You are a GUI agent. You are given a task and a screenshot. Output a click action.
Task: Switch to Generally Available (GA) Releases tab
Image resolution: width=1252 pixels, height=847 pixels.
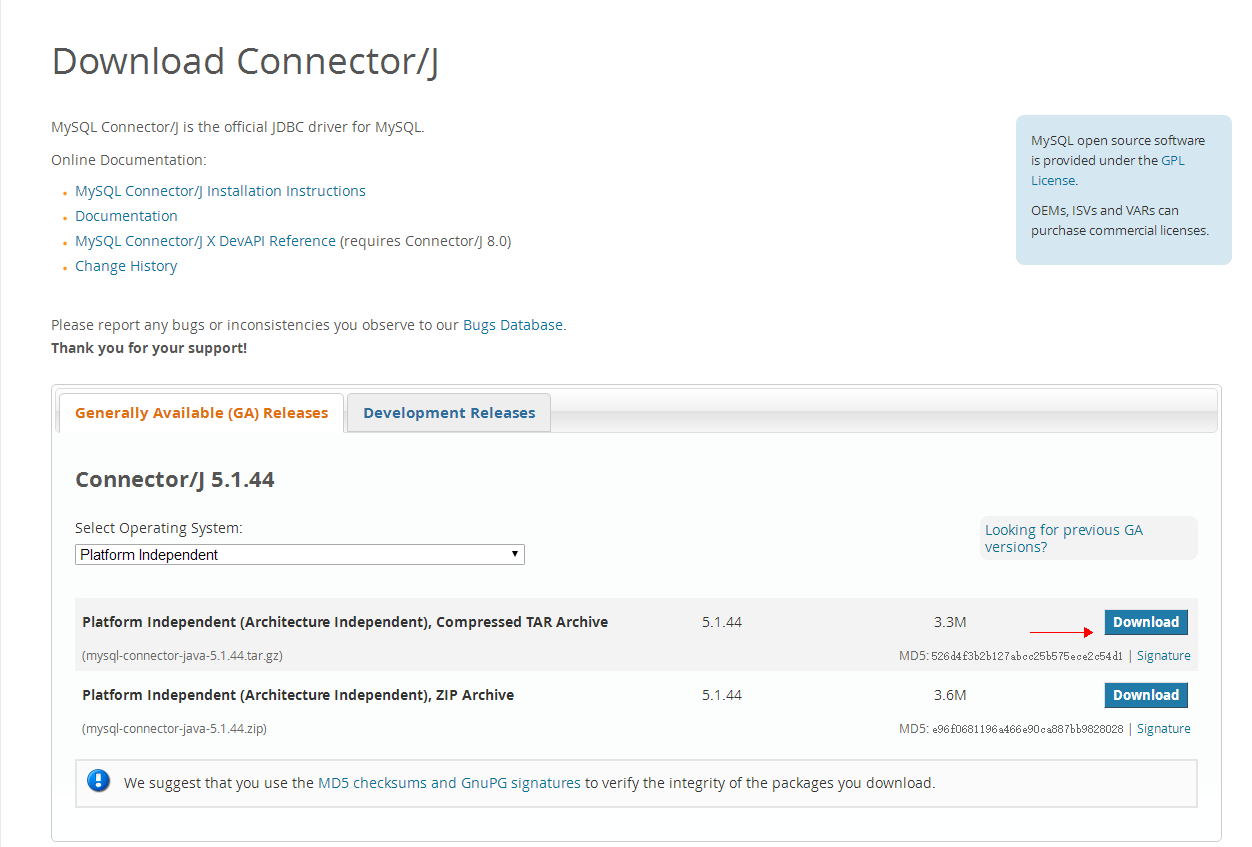click(x=201, y=413)
